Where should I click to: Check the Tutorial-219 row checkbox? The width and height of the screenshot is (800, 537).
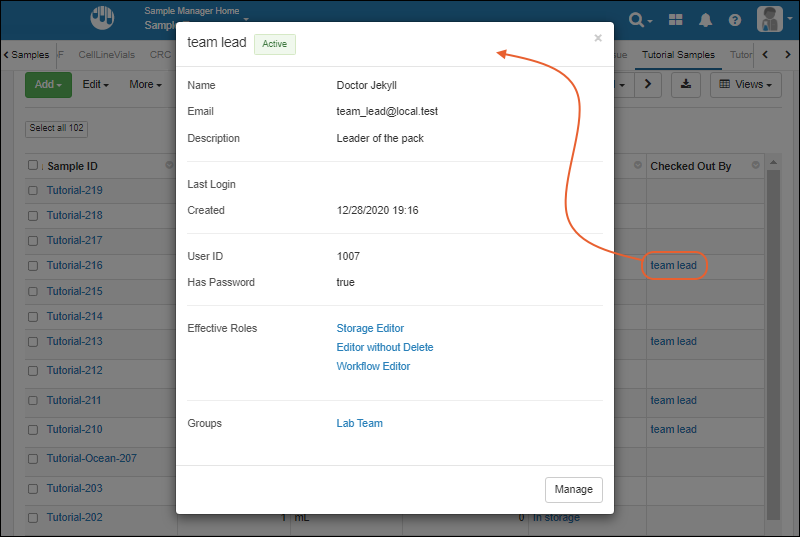33,191
